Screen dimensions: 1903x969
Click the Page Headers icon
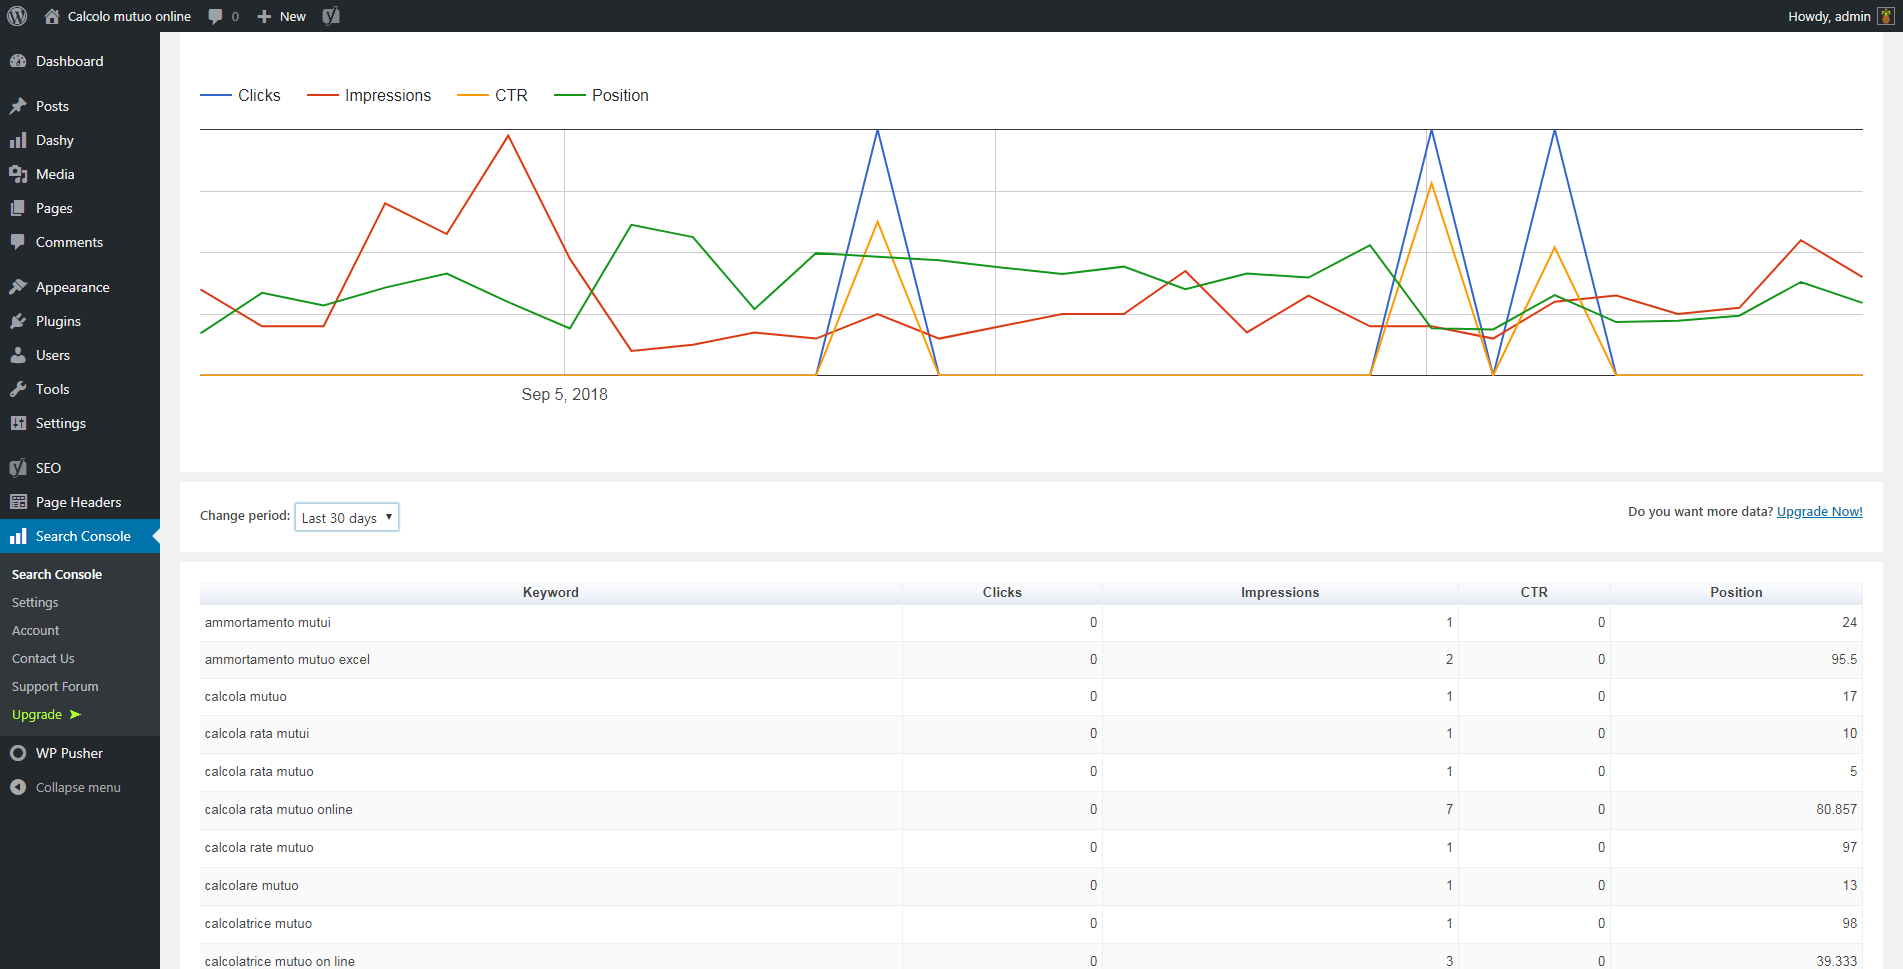click(x=18, y=502)
